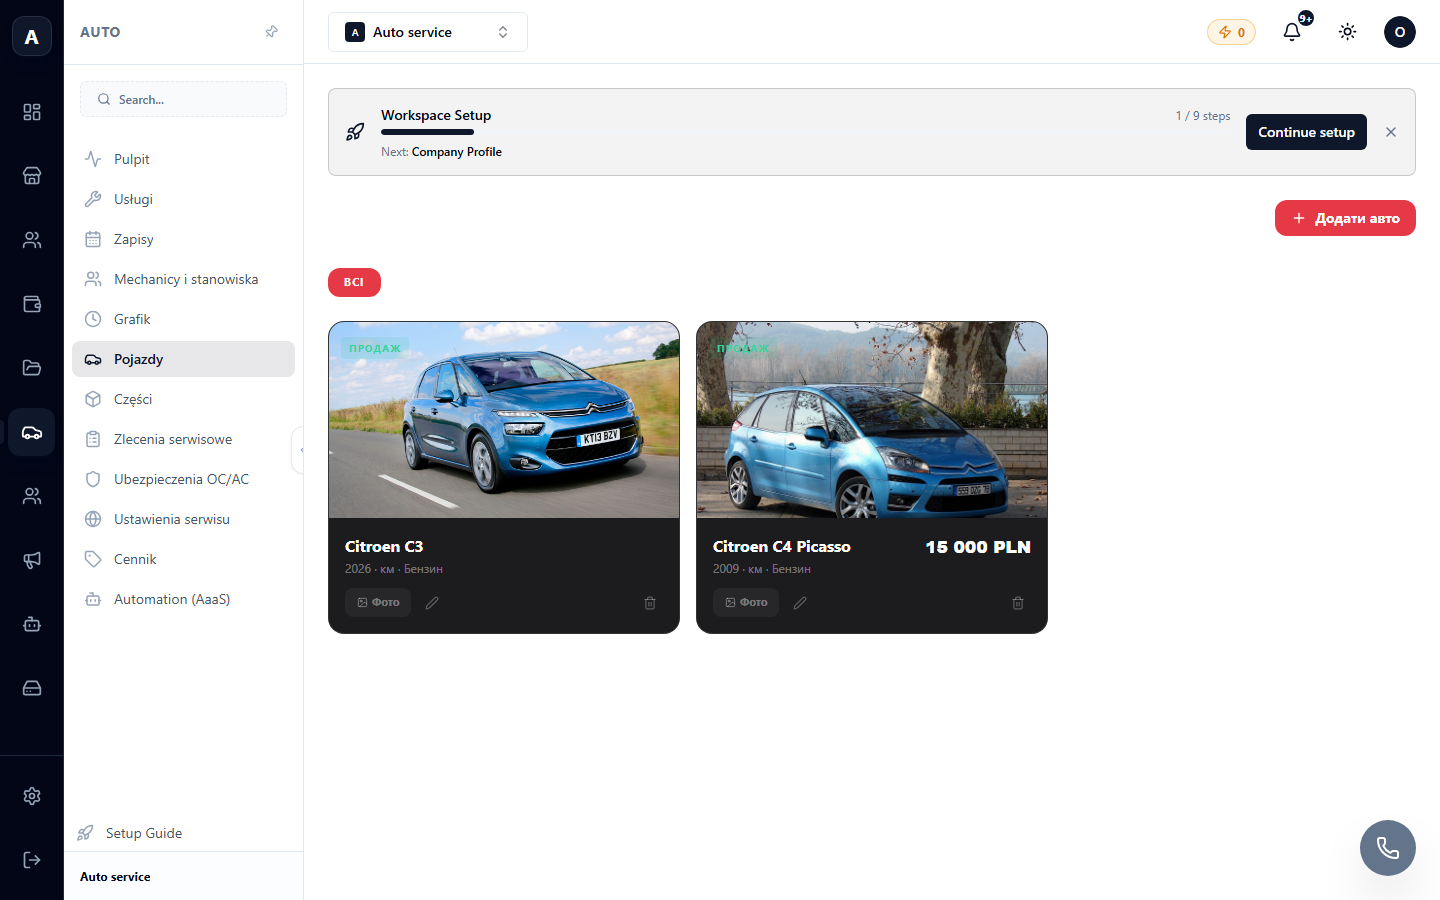Click Фото button on Citroen C4 Picasso card
This screenshot has height=900, width=1440.
pyautogui.click(x=746, y=602)
